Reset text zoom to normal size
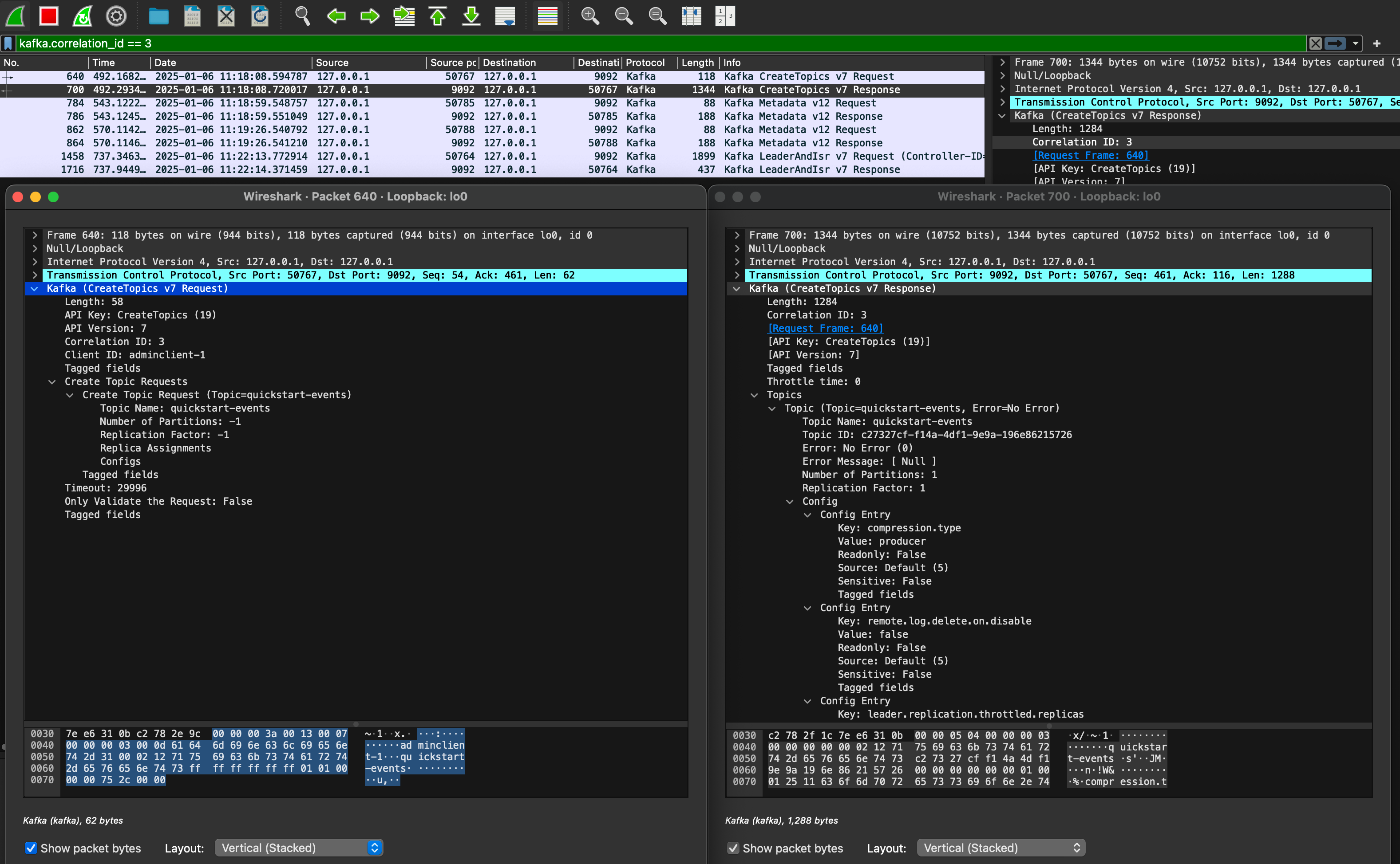This screenshot has width=1400, height=864. pos(657,15)
